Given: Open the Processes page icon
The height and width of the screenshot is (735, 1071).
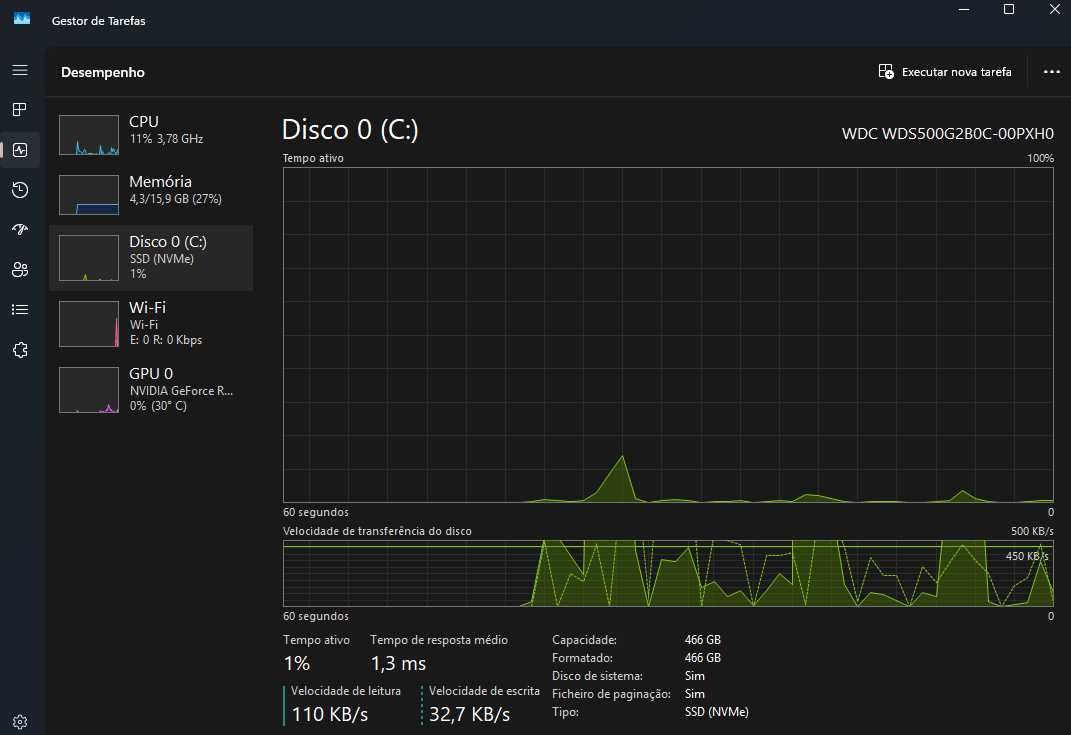Looking at the screenshot, I should click(20, 109).
